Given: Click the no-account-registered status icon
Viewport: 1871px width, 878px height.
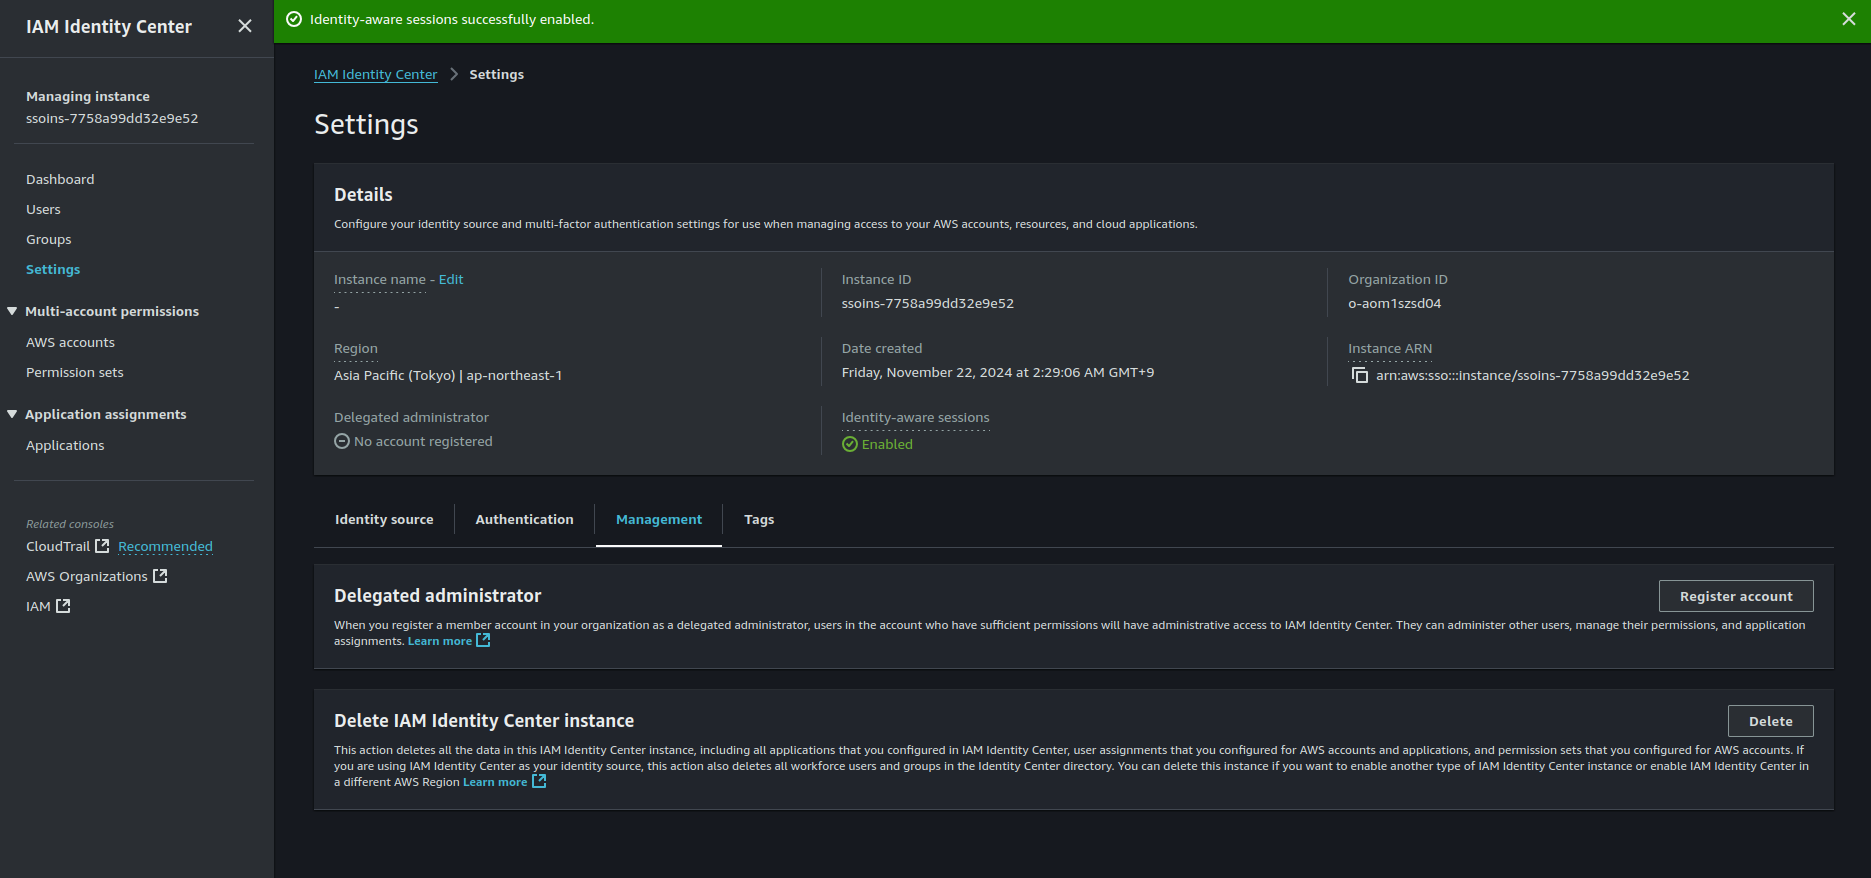Looking at the screenshot, I should pyautogui.click(x=342, y=441).
